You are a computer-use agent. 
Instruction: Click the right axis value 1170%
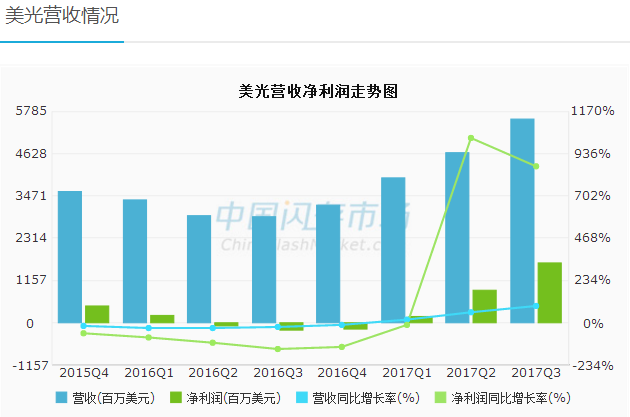(x=593, y=111)
